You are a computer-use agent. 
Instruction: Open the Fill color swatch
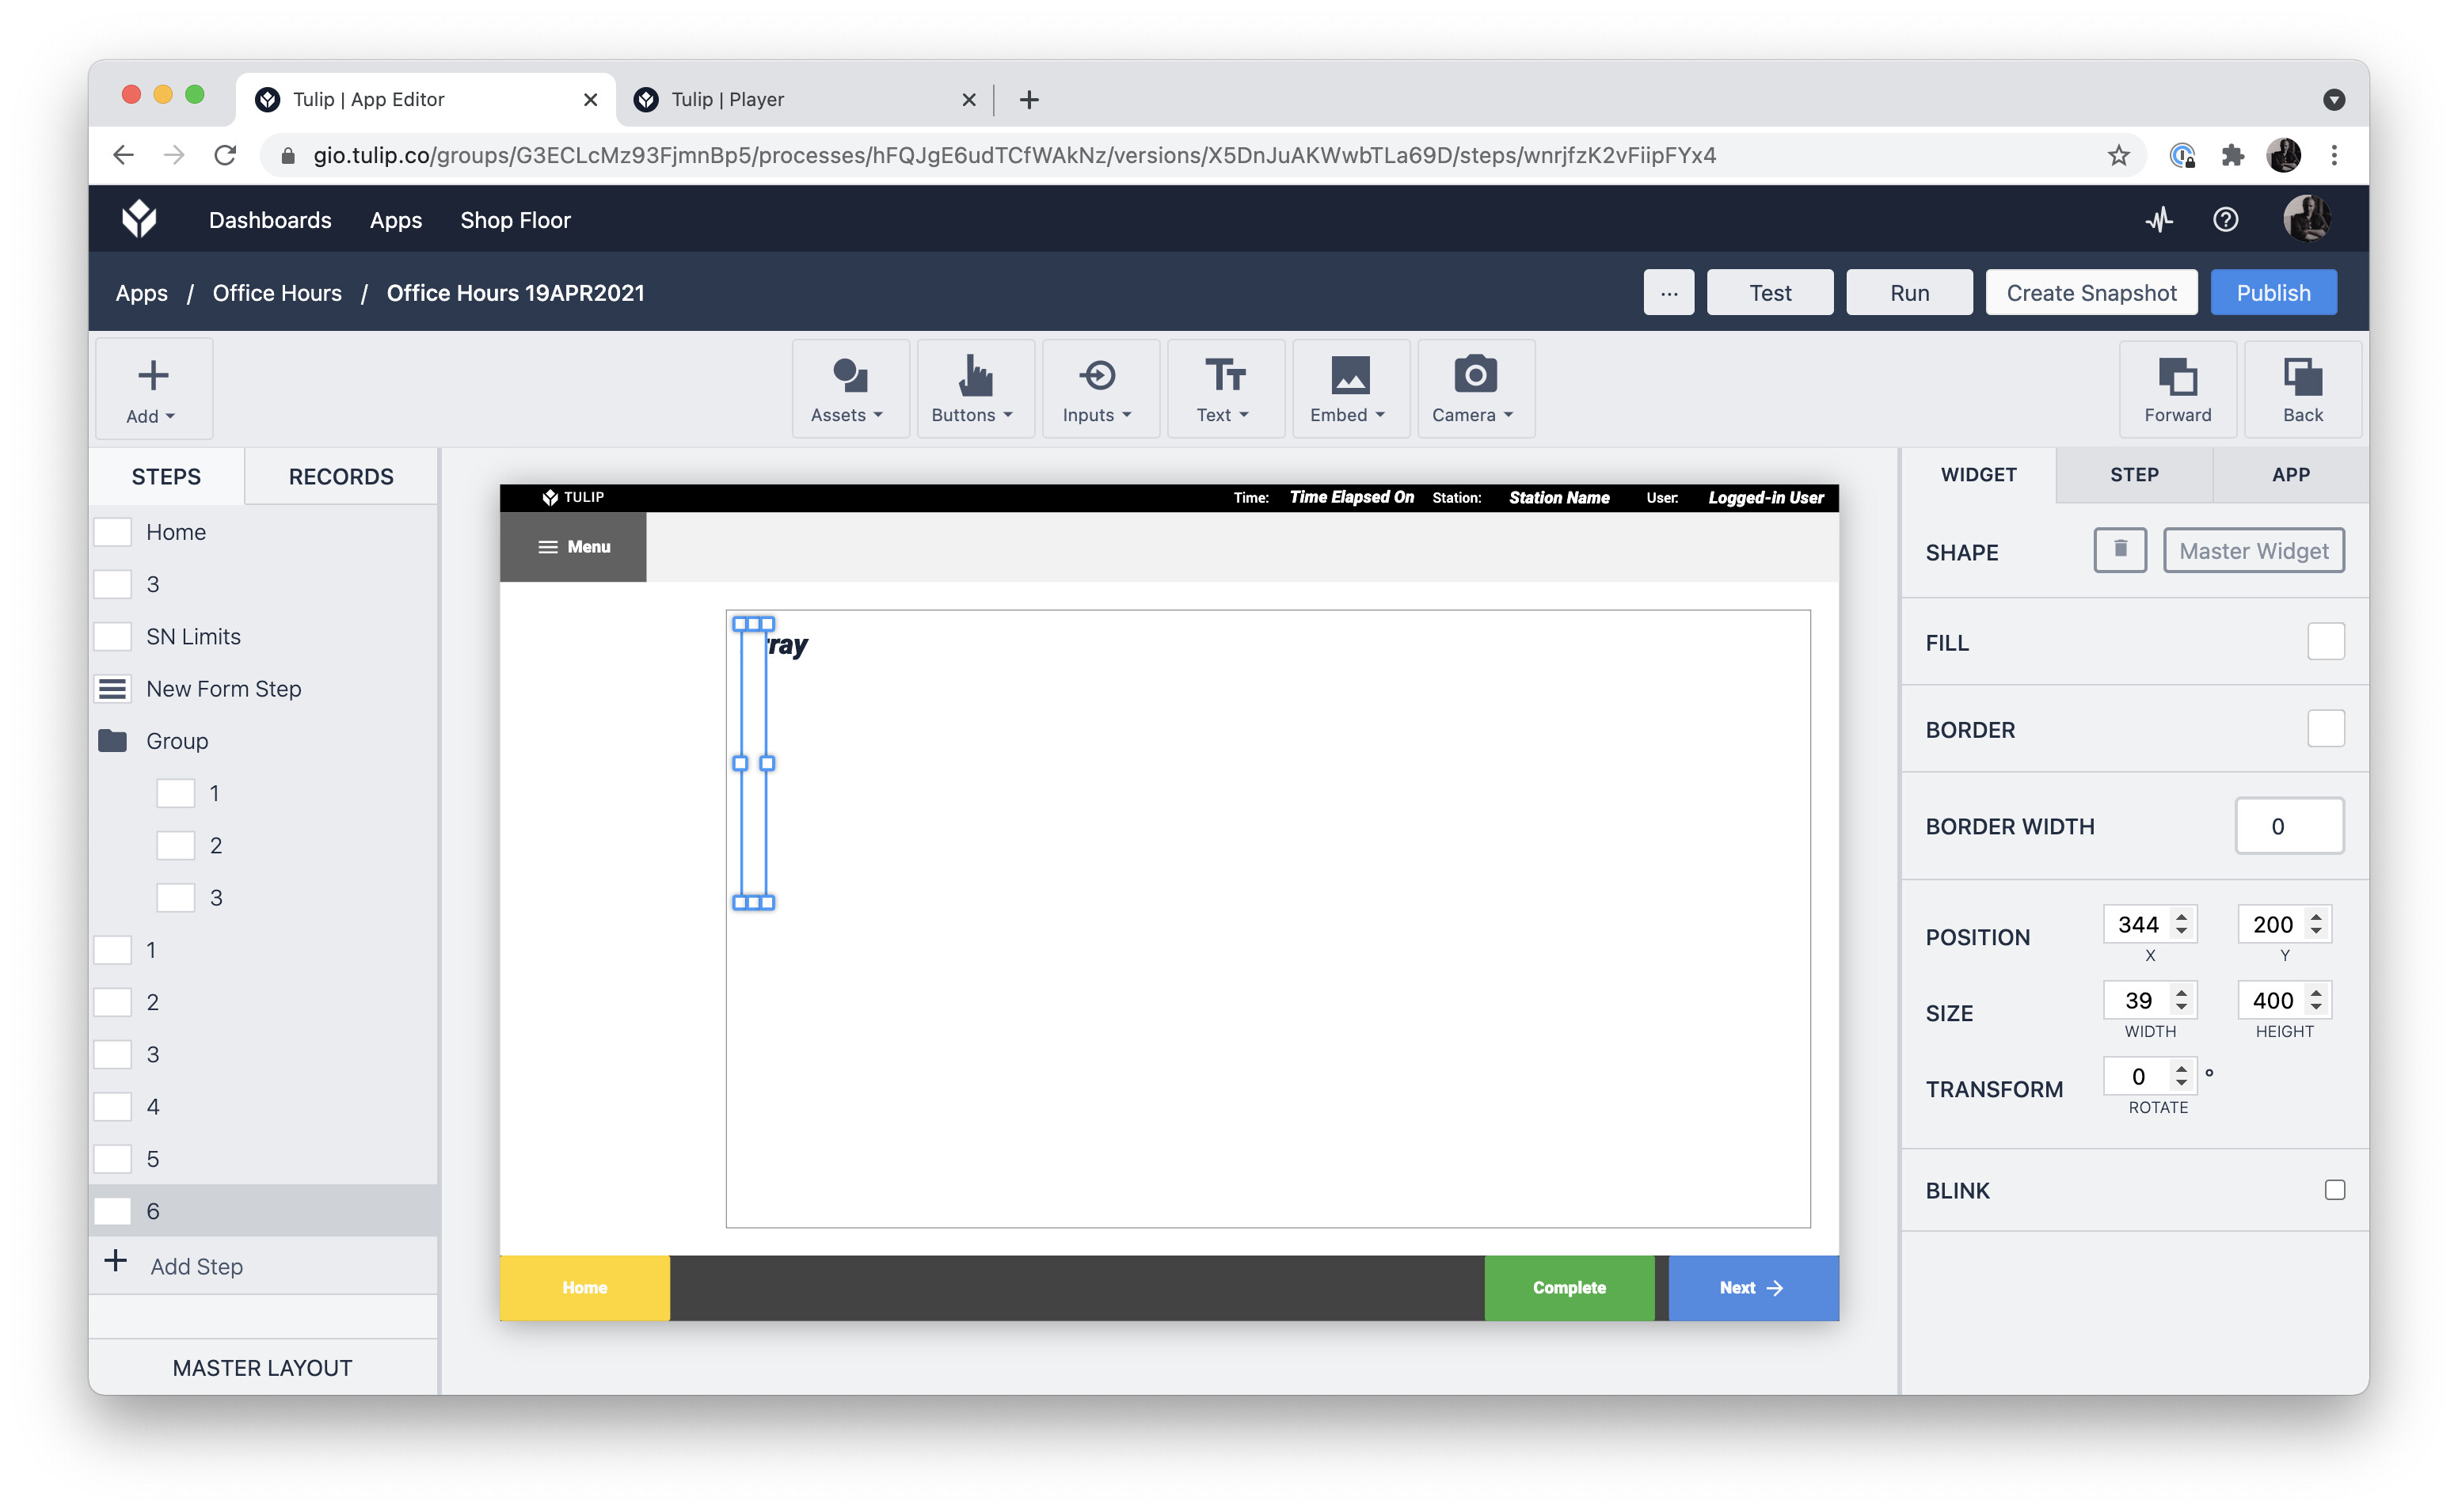click(x=2324, y=642)
